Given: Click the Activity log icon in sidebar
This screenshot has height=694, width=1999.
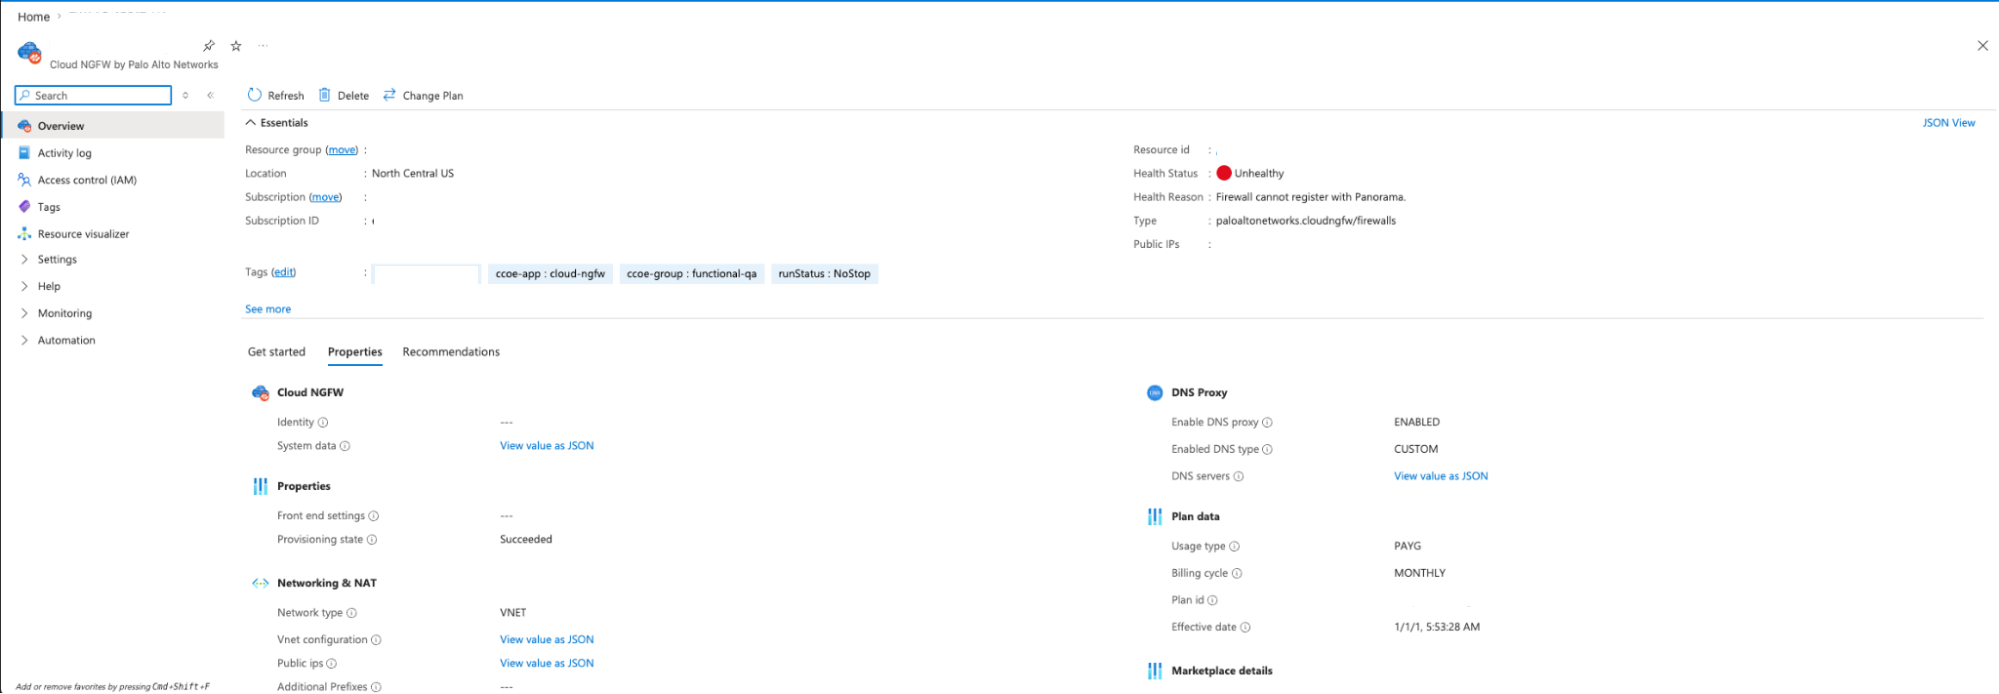Looking at the screenshot, I should pyautogui.click(x=25, y=153).
